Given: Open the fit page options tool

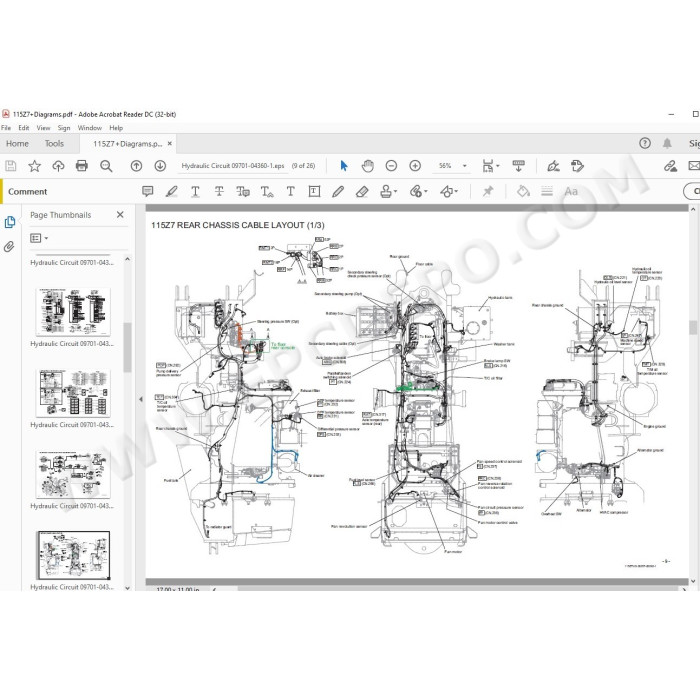Looking at the screenshot, I should [490, 166].
